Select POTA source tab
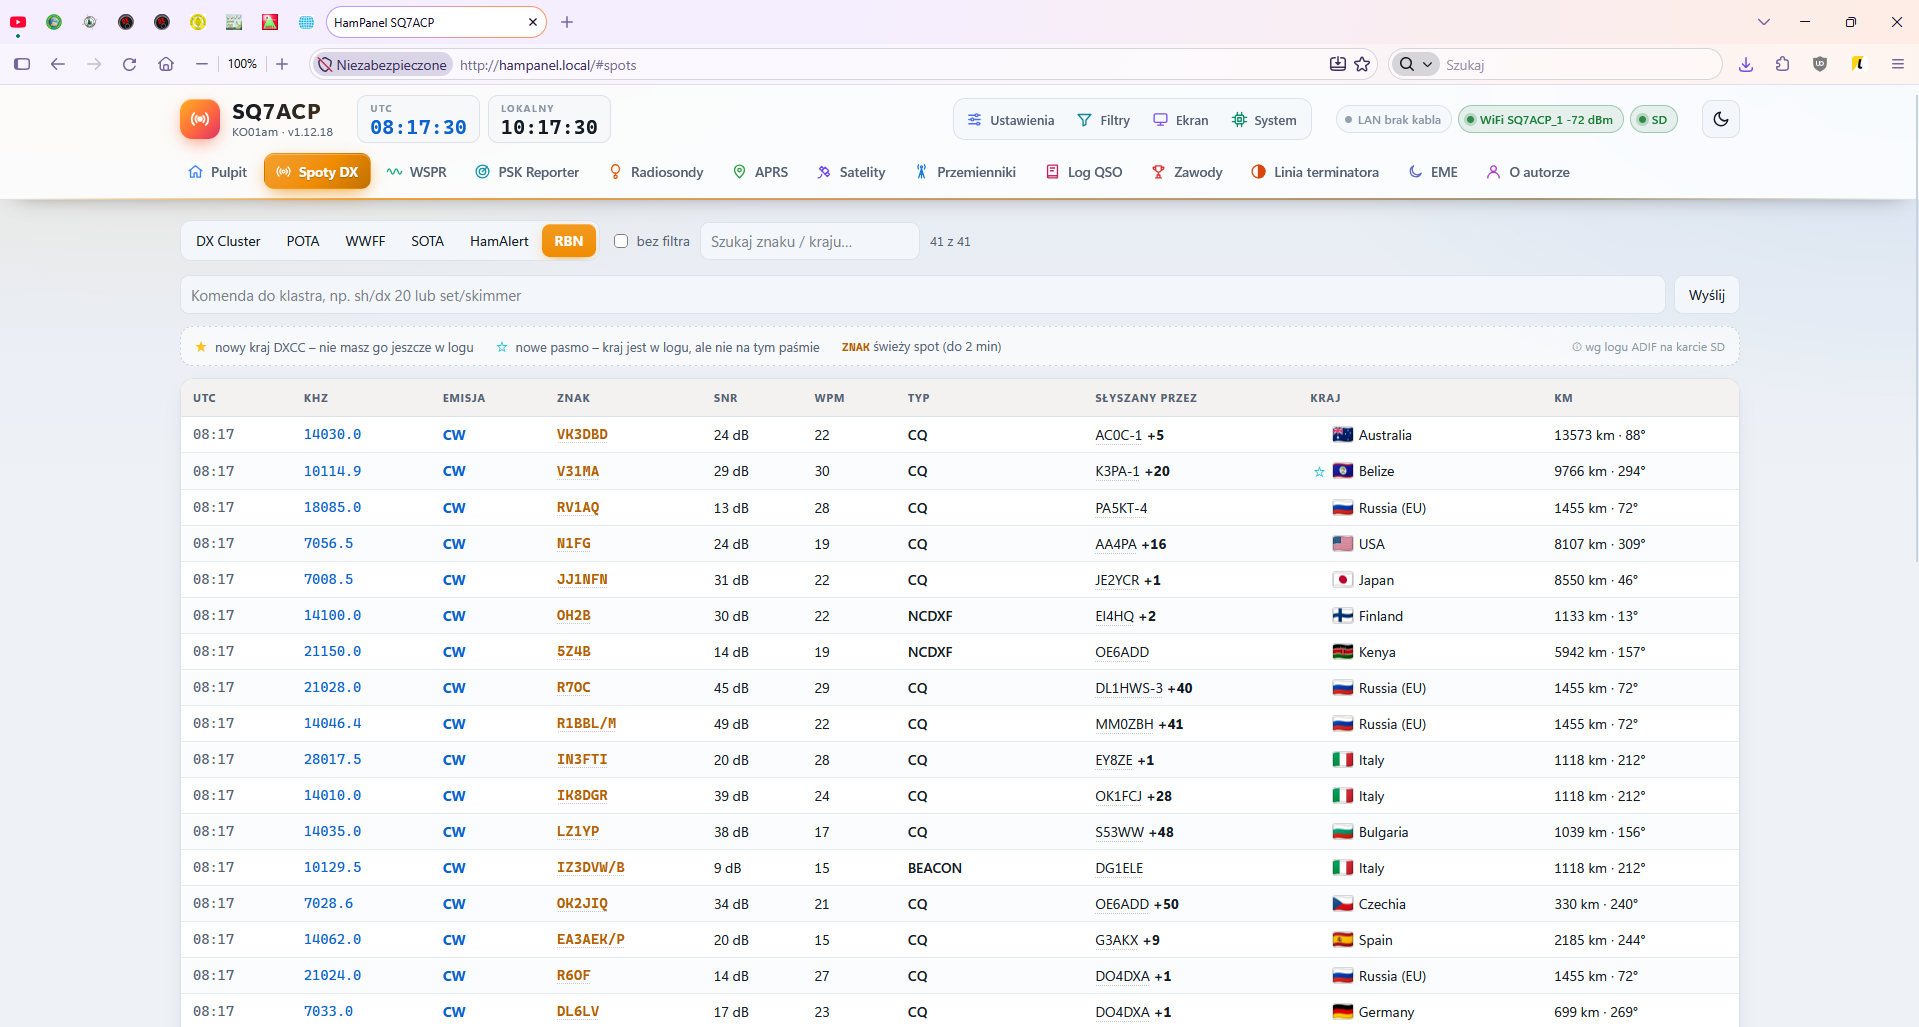 303,241
